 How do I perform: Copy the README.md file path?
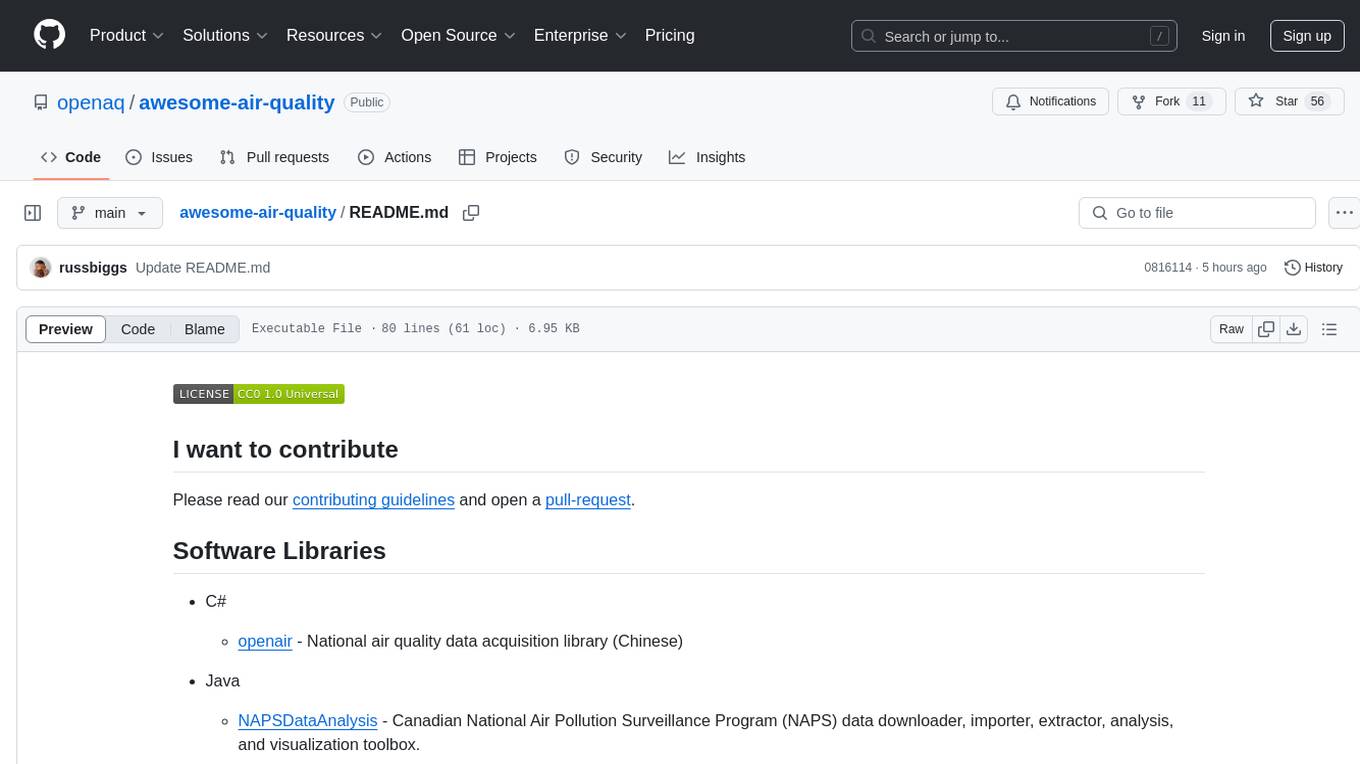[471, 213]
